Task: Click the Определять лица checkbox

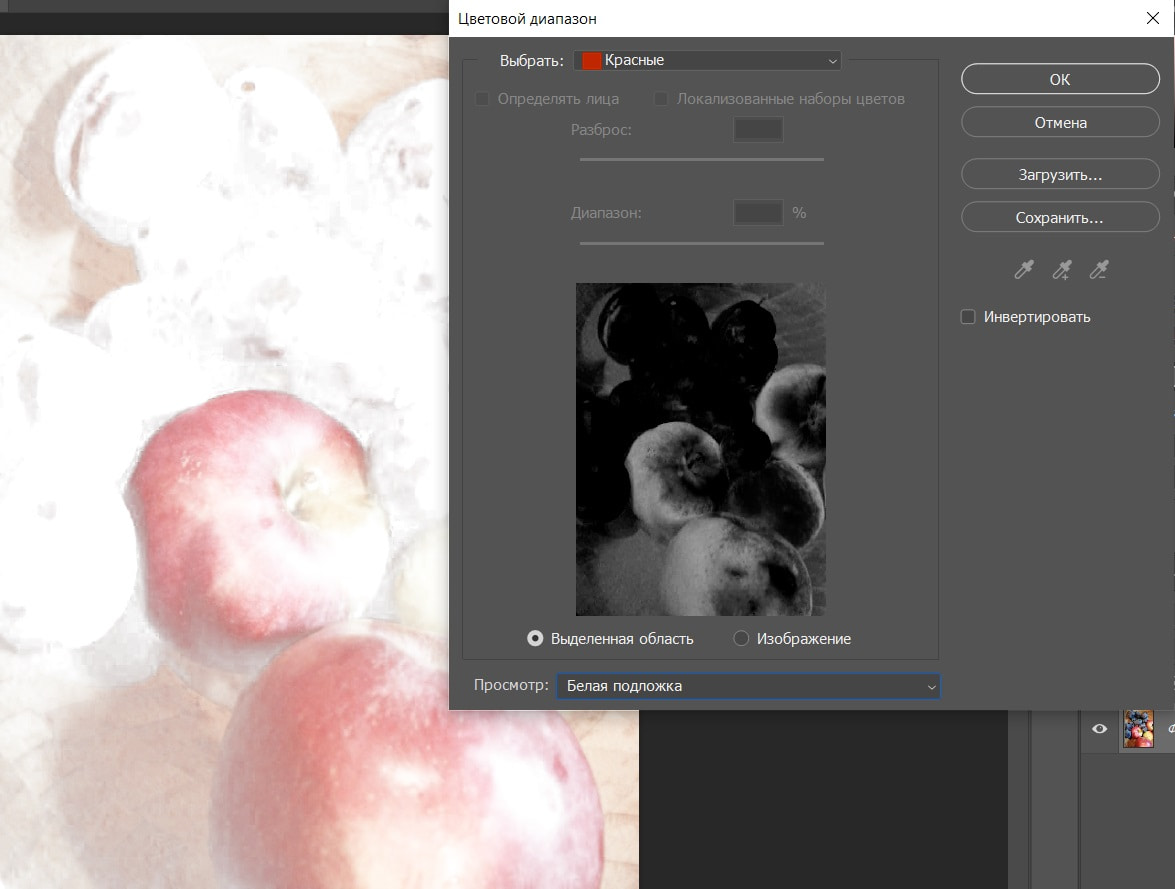Action: 483,99
